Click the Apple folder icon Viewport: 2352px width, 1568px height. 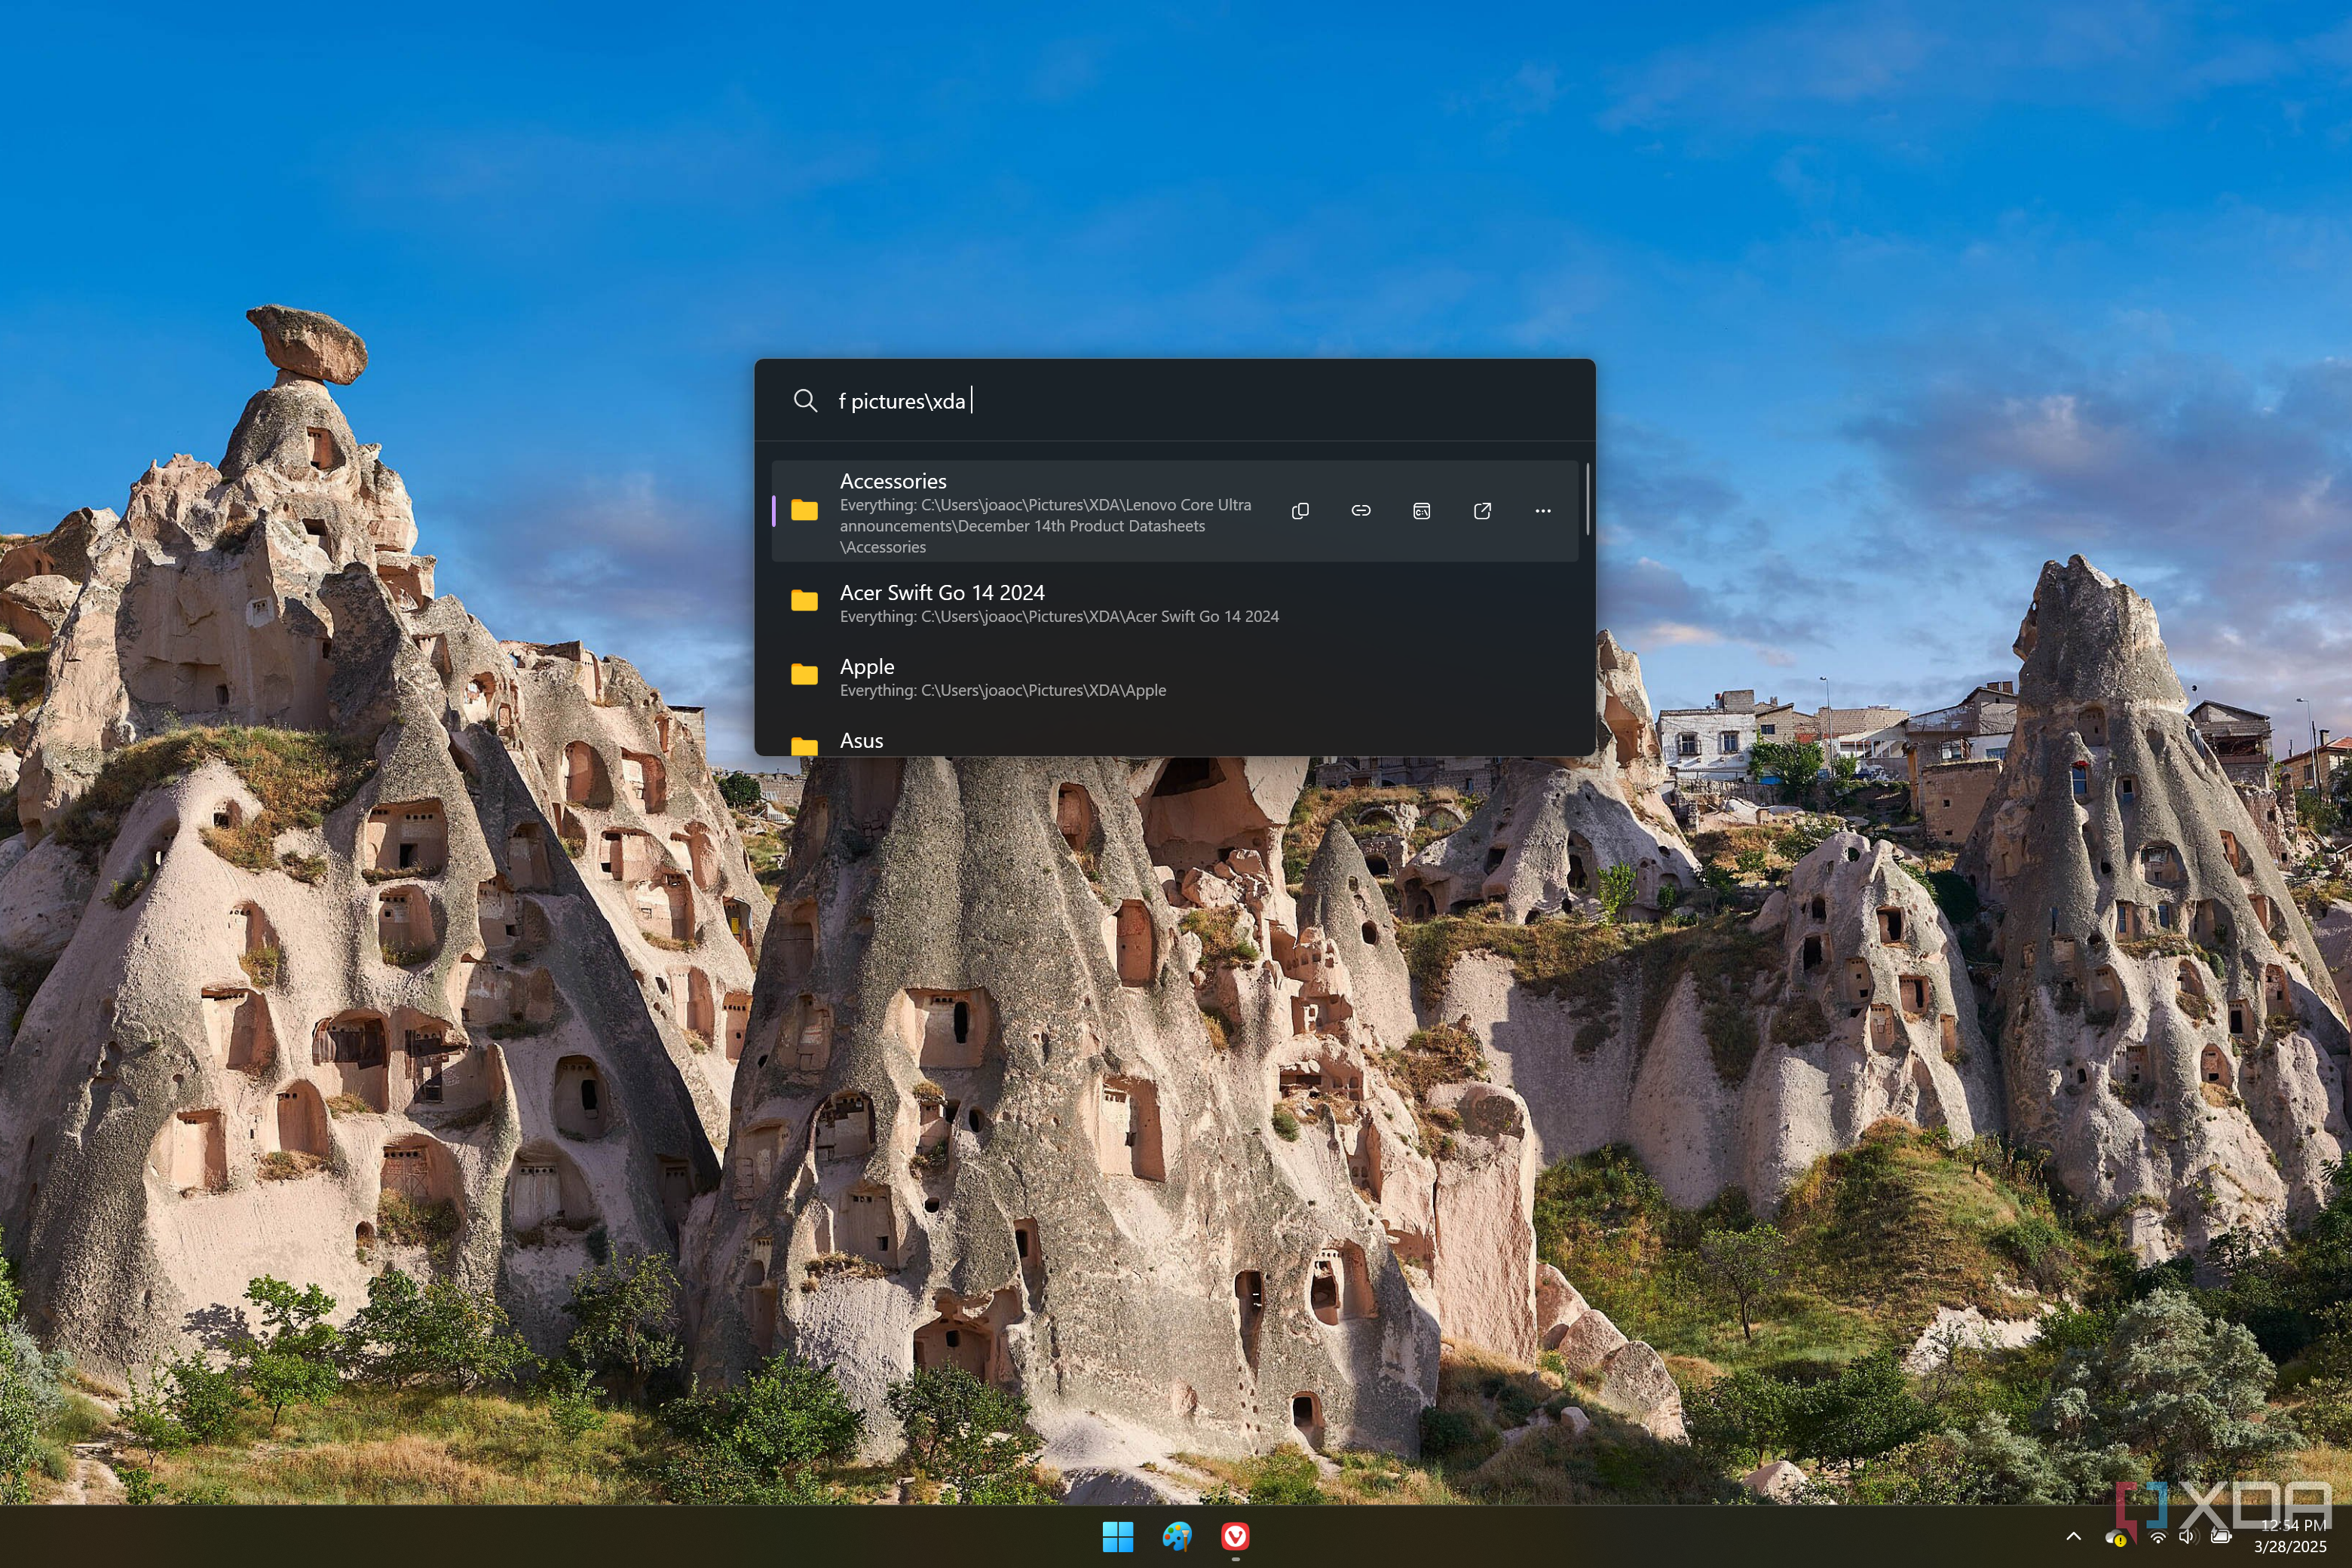(x=804, y=674)
